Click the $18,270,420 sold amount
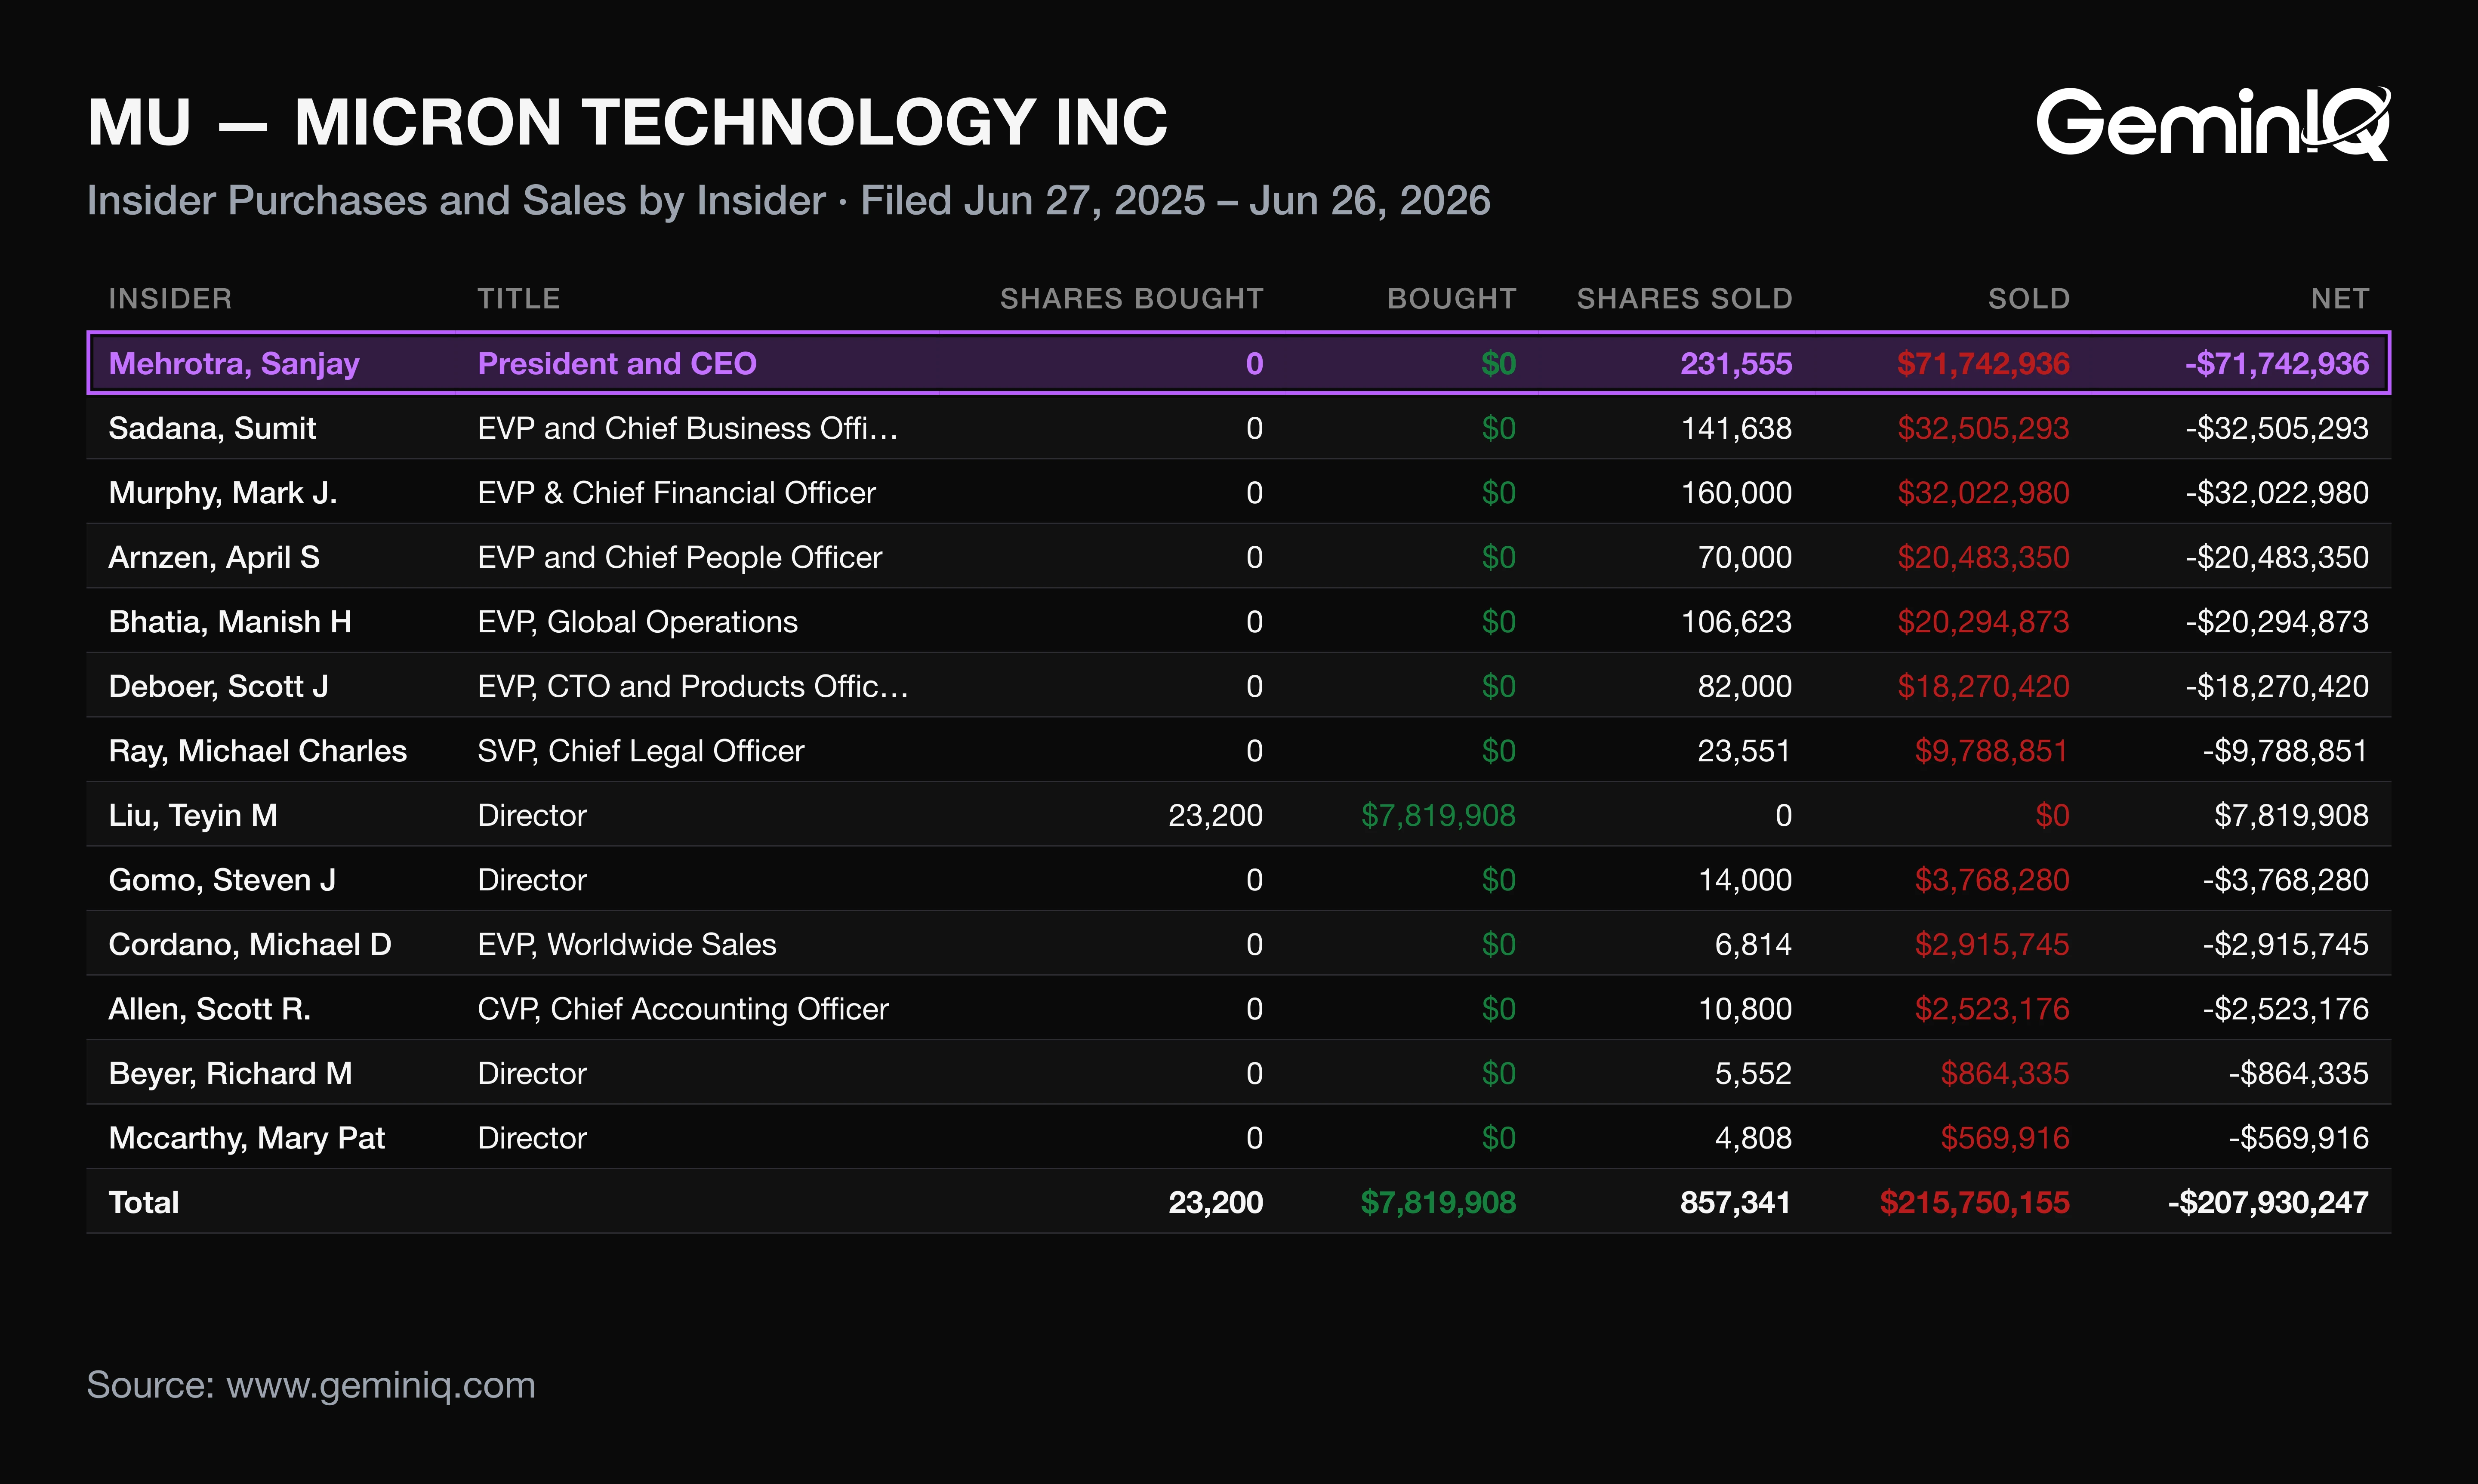 pyautogui.click(x=1983, y=686)
